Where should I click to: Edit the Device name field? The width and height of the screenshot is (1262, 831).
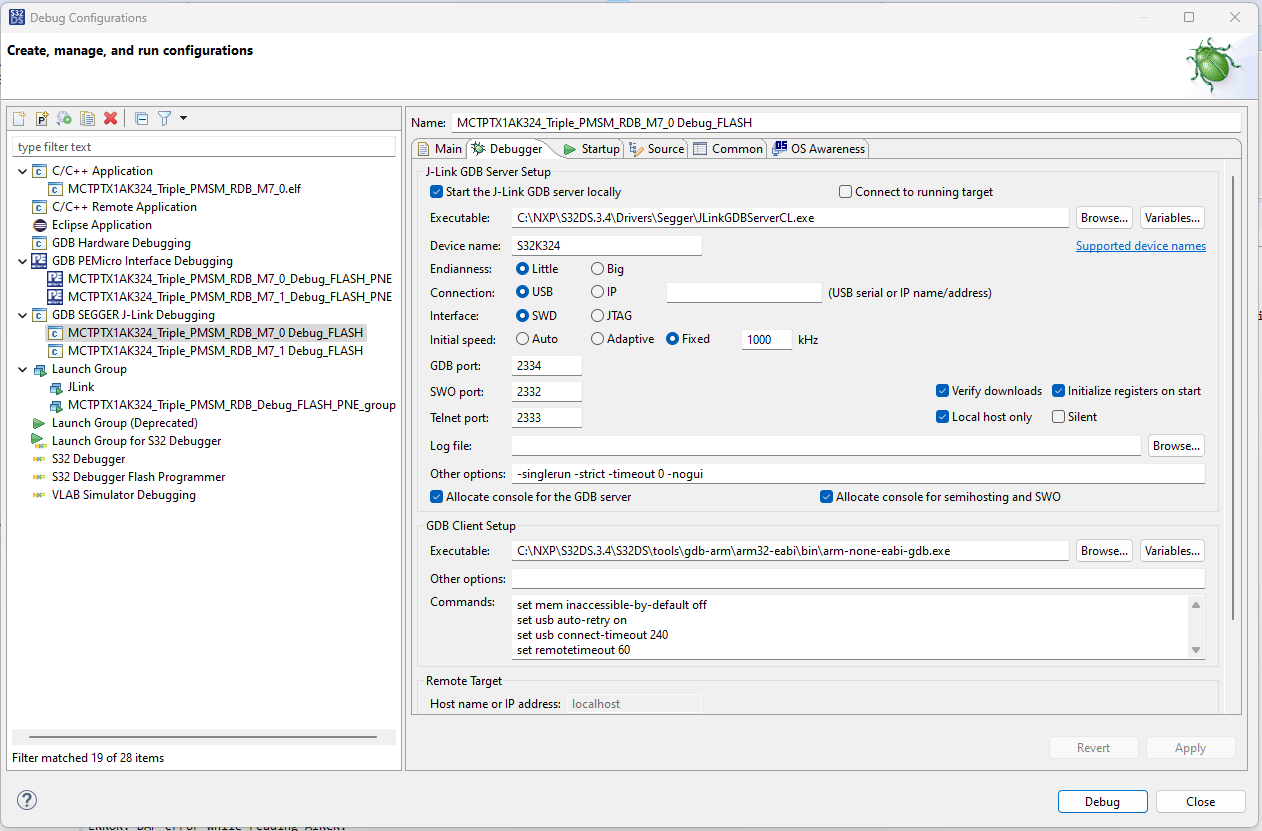point(606,245)
